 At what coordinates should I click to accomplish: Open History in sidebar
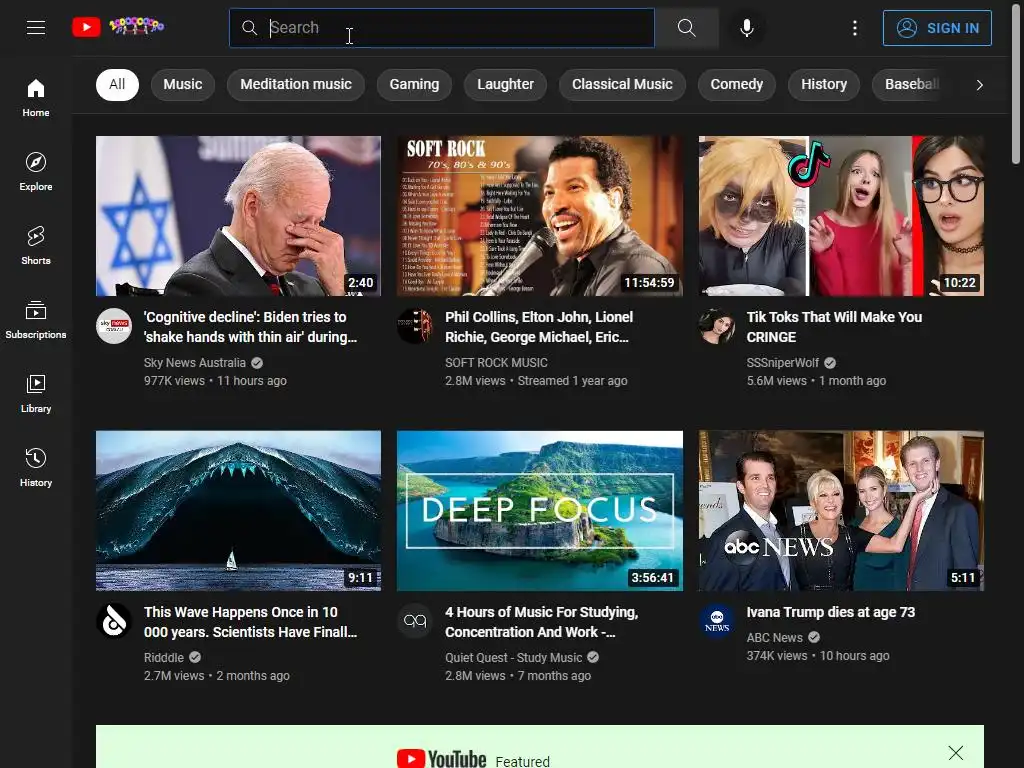click(36, 467)
